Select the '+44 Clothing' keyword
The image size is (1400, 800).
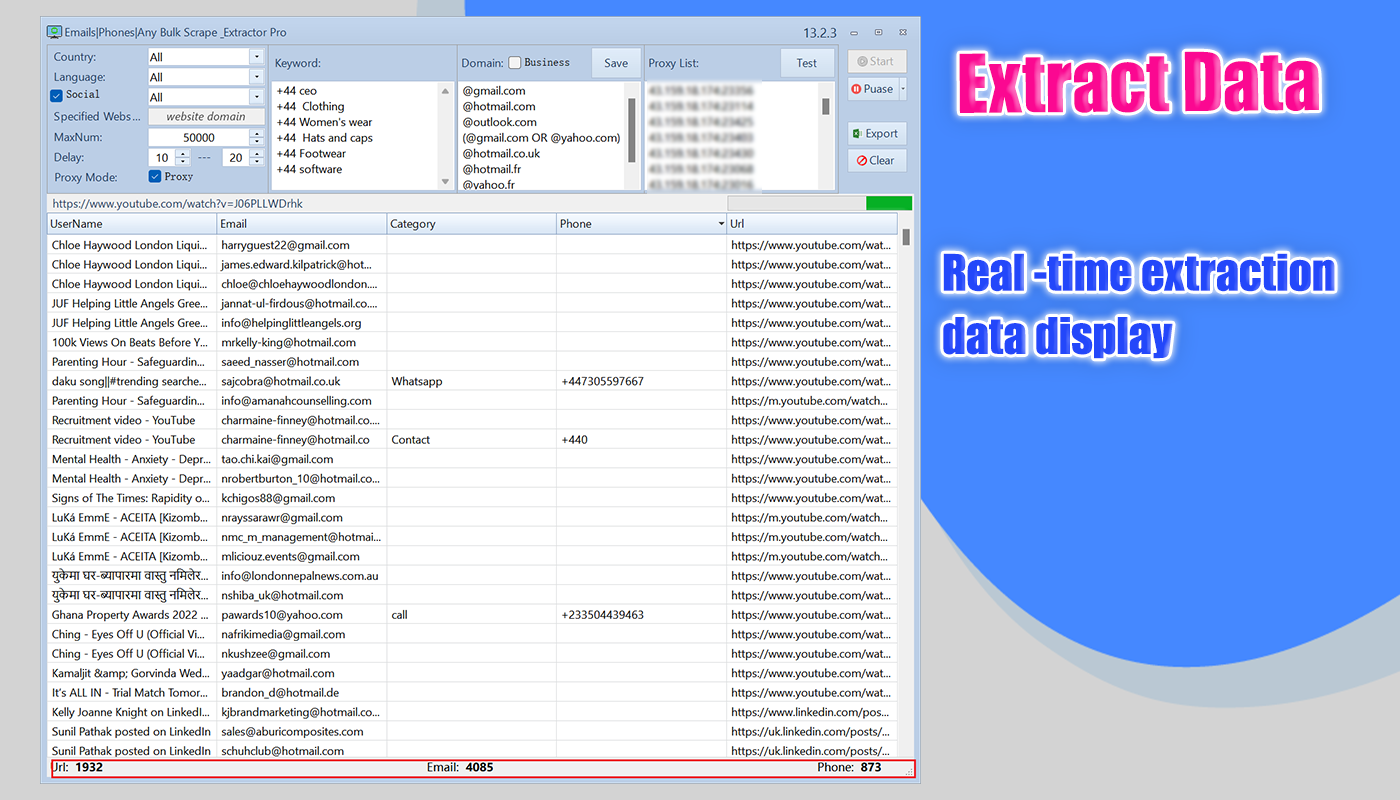[310, 106]
